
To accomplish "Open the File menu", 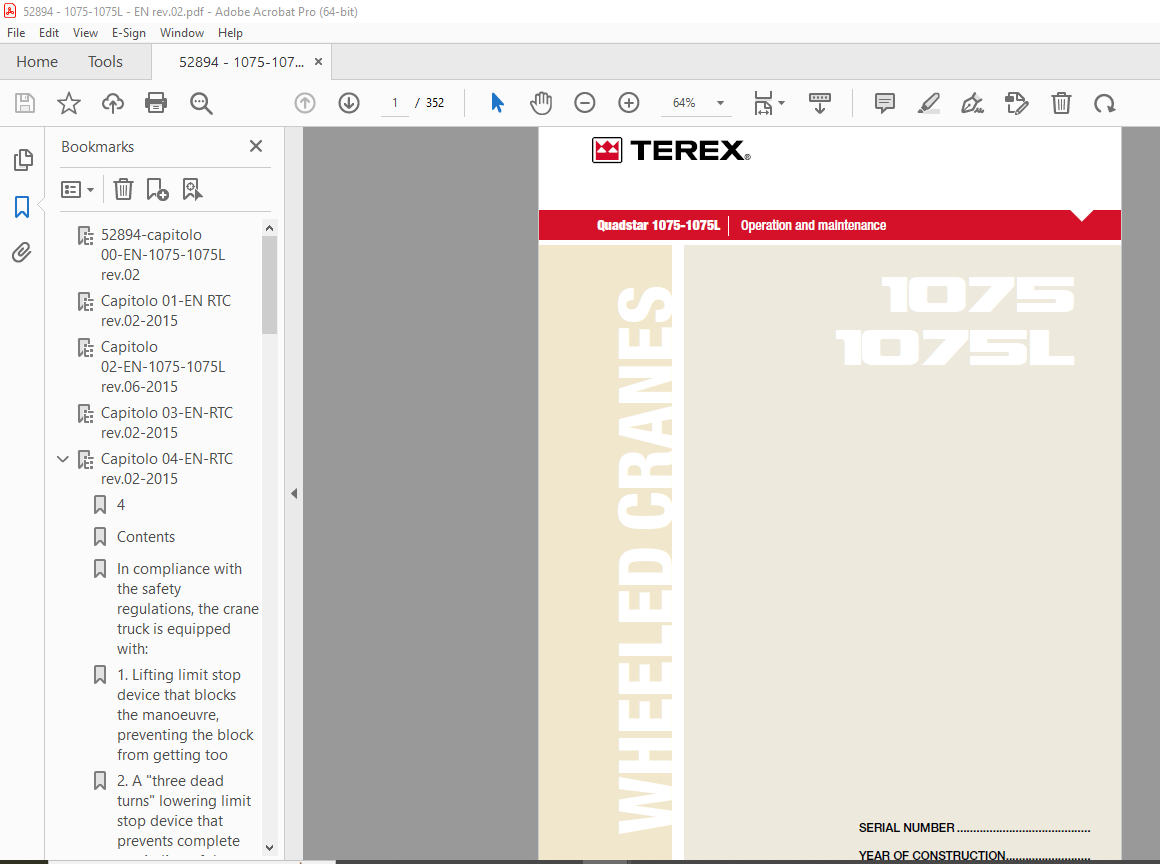I will click(x=16, y=33).
